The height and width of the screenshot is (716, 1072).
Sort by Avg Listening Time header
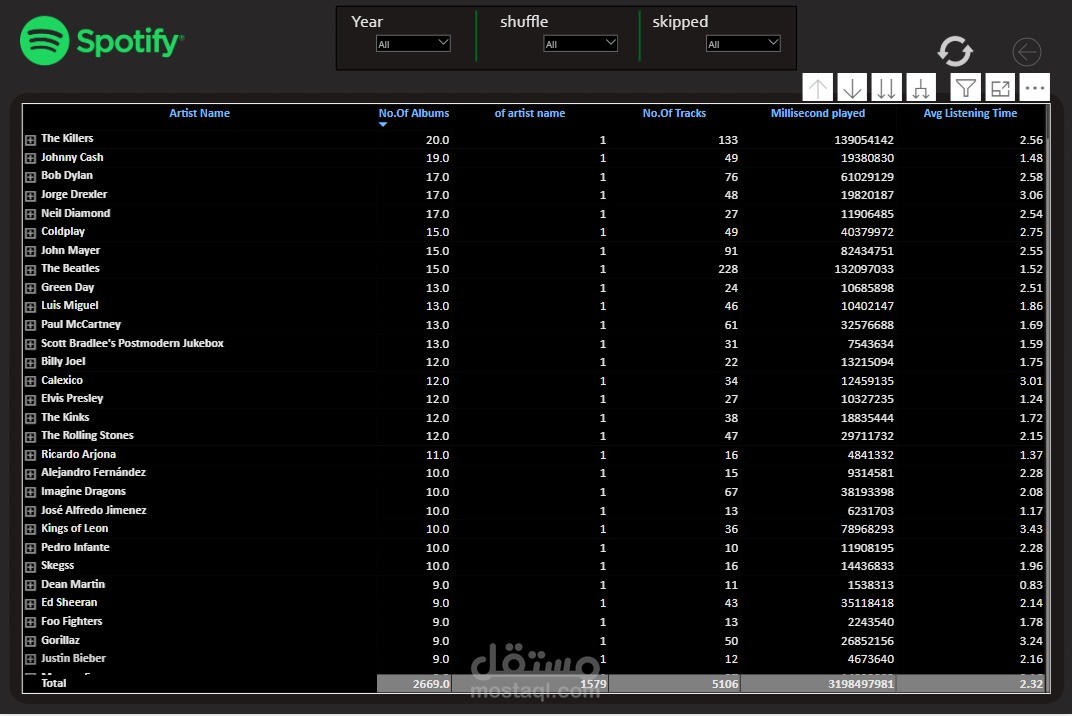click(969, 114)
